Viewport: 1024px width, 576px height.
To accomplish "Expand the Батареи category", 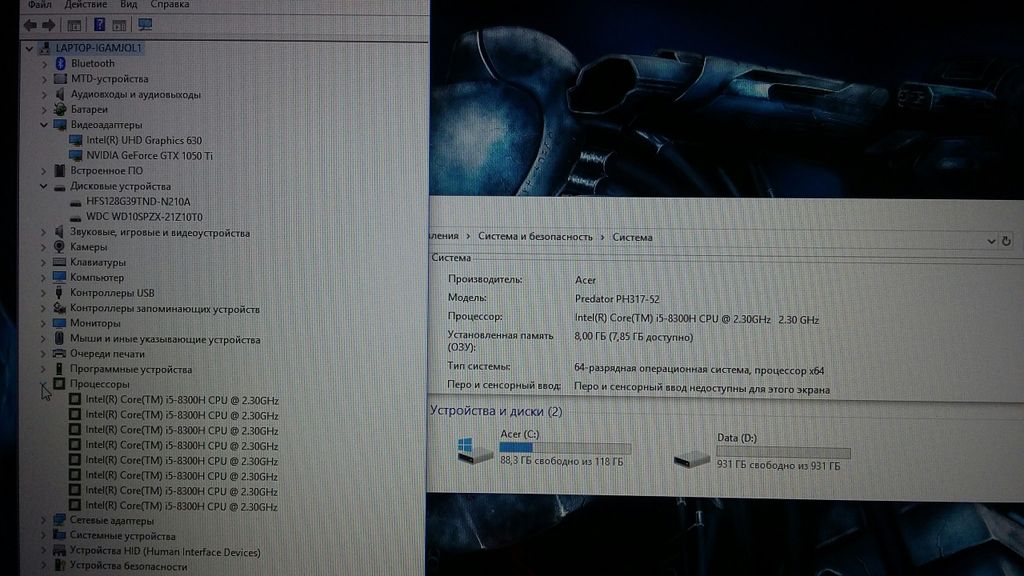I will click(44, 110).
